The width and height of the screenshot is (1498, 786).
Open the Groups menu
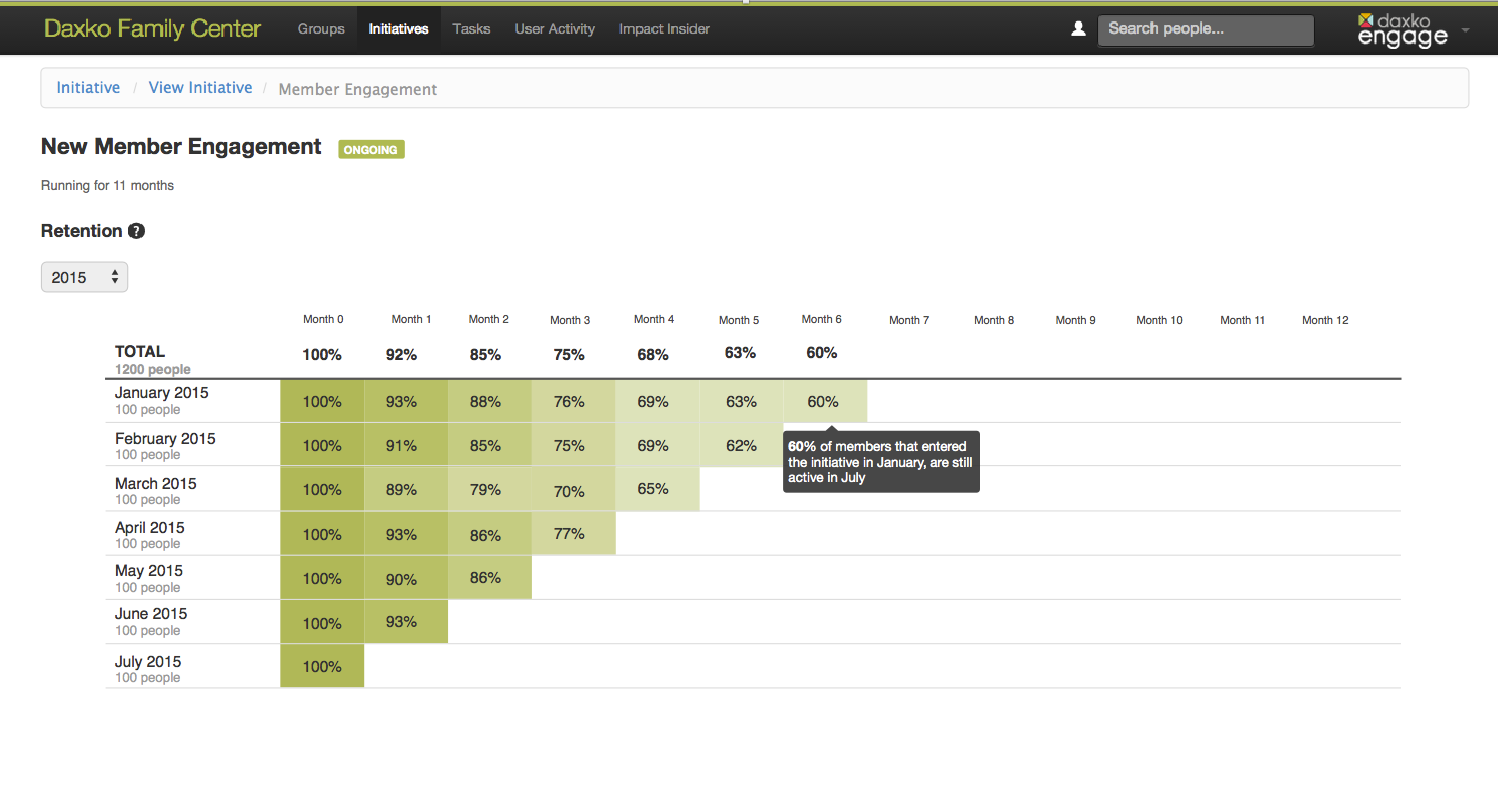pyautogui.click(x=321, y=29)
